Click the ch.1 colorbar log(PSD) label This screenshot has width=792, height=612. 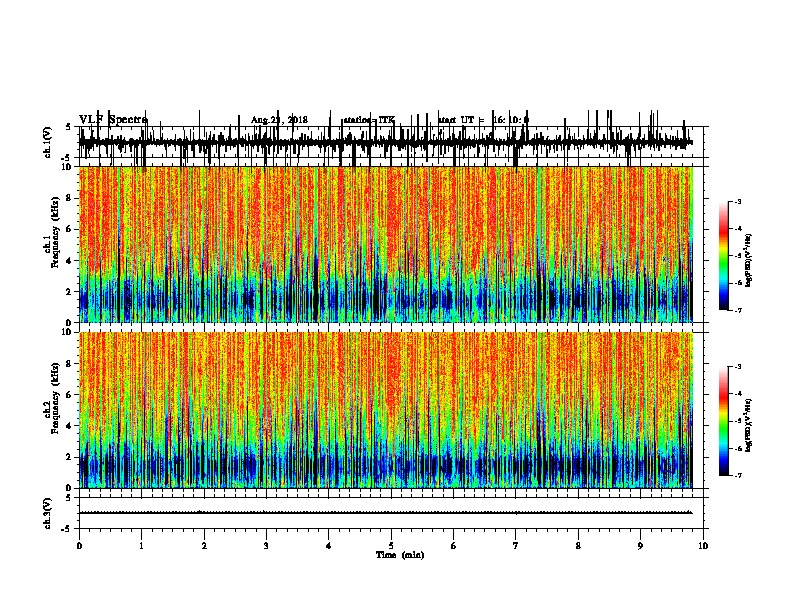point(748,260)
